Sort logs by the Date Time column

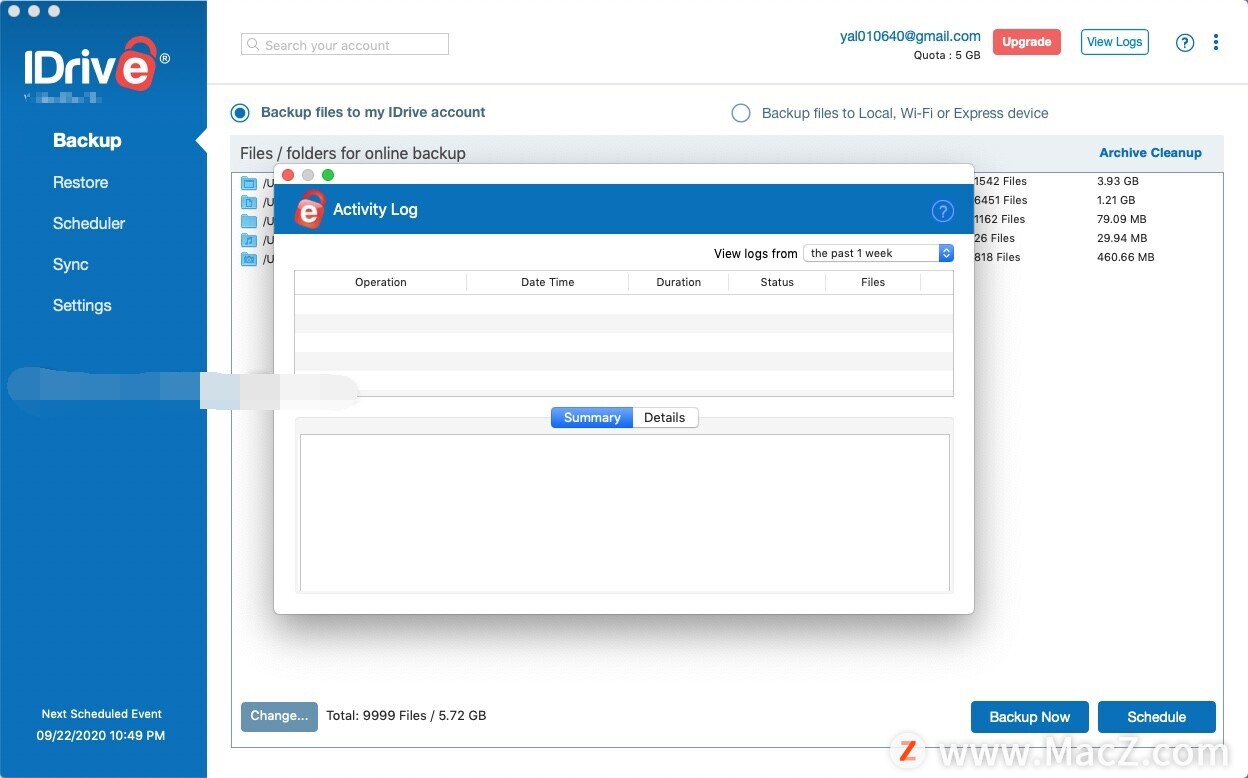[548, 282]
